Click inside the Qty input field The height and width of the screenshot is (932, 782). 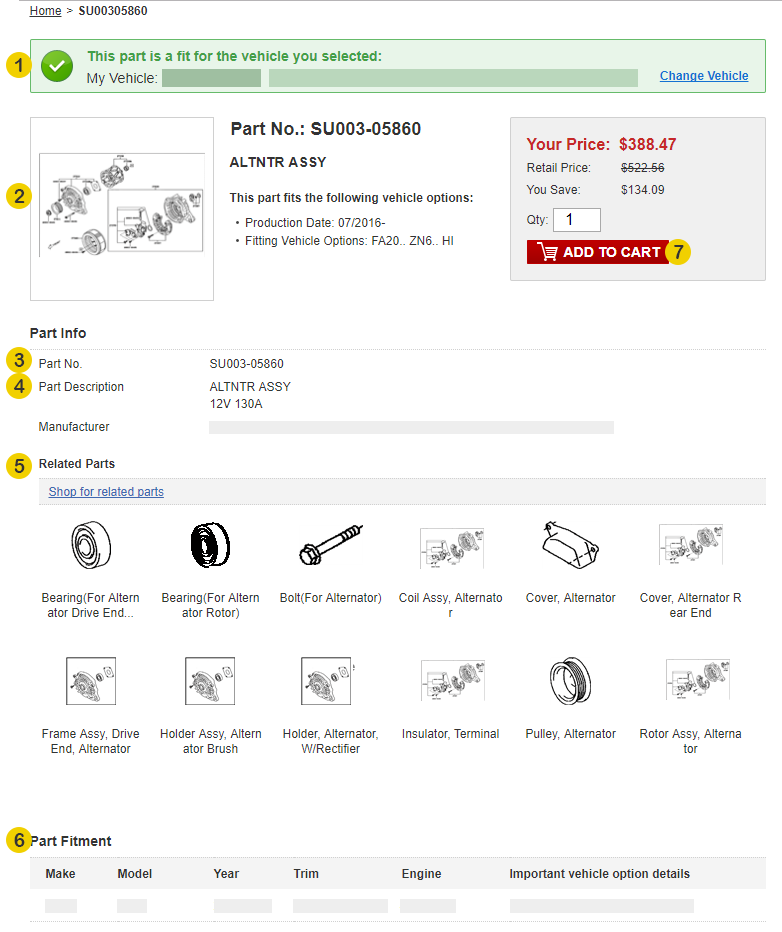[x=577, y=219]
